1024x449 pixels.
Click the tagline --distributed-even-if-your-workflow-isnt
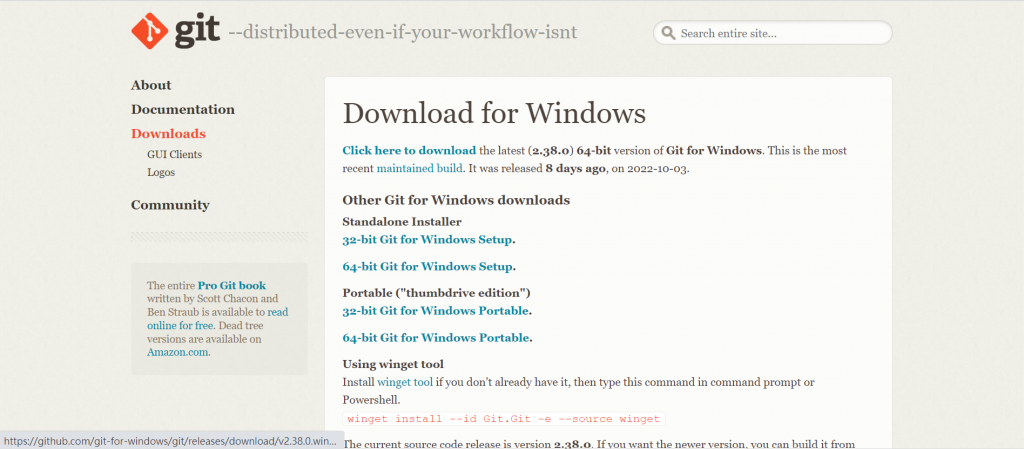point(403,32)
